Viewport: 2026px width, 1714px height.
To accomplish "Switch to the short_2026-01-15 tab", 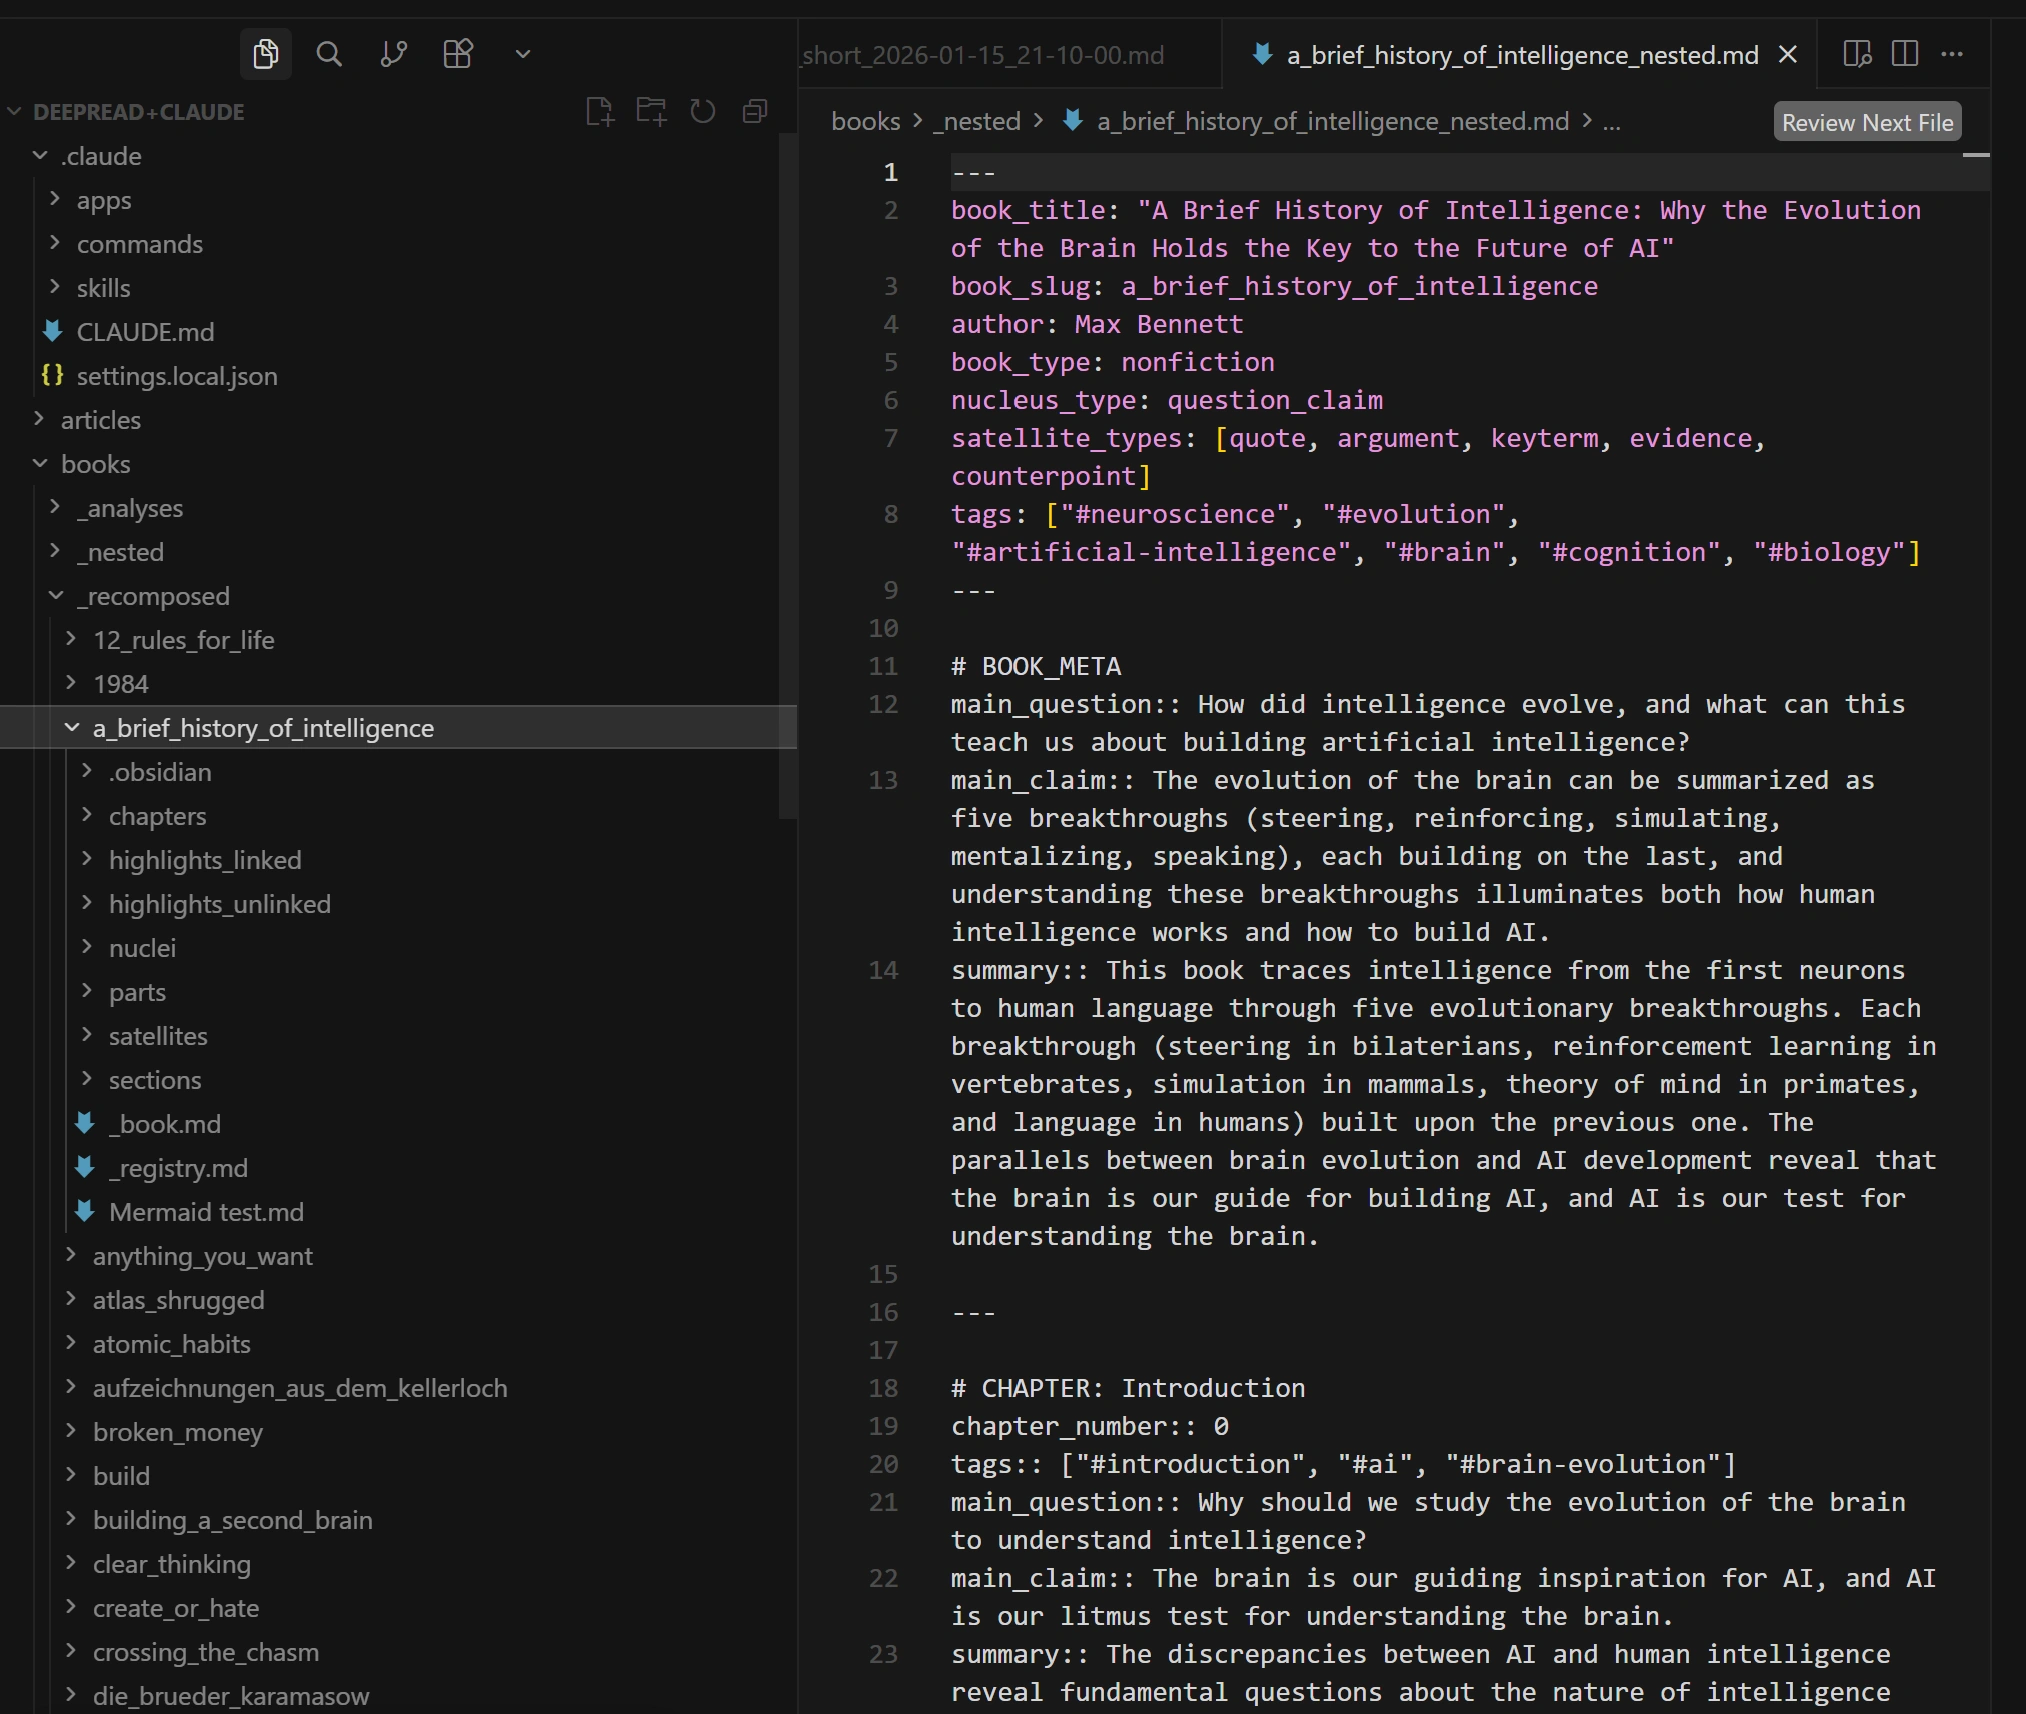I will [983, 55].
